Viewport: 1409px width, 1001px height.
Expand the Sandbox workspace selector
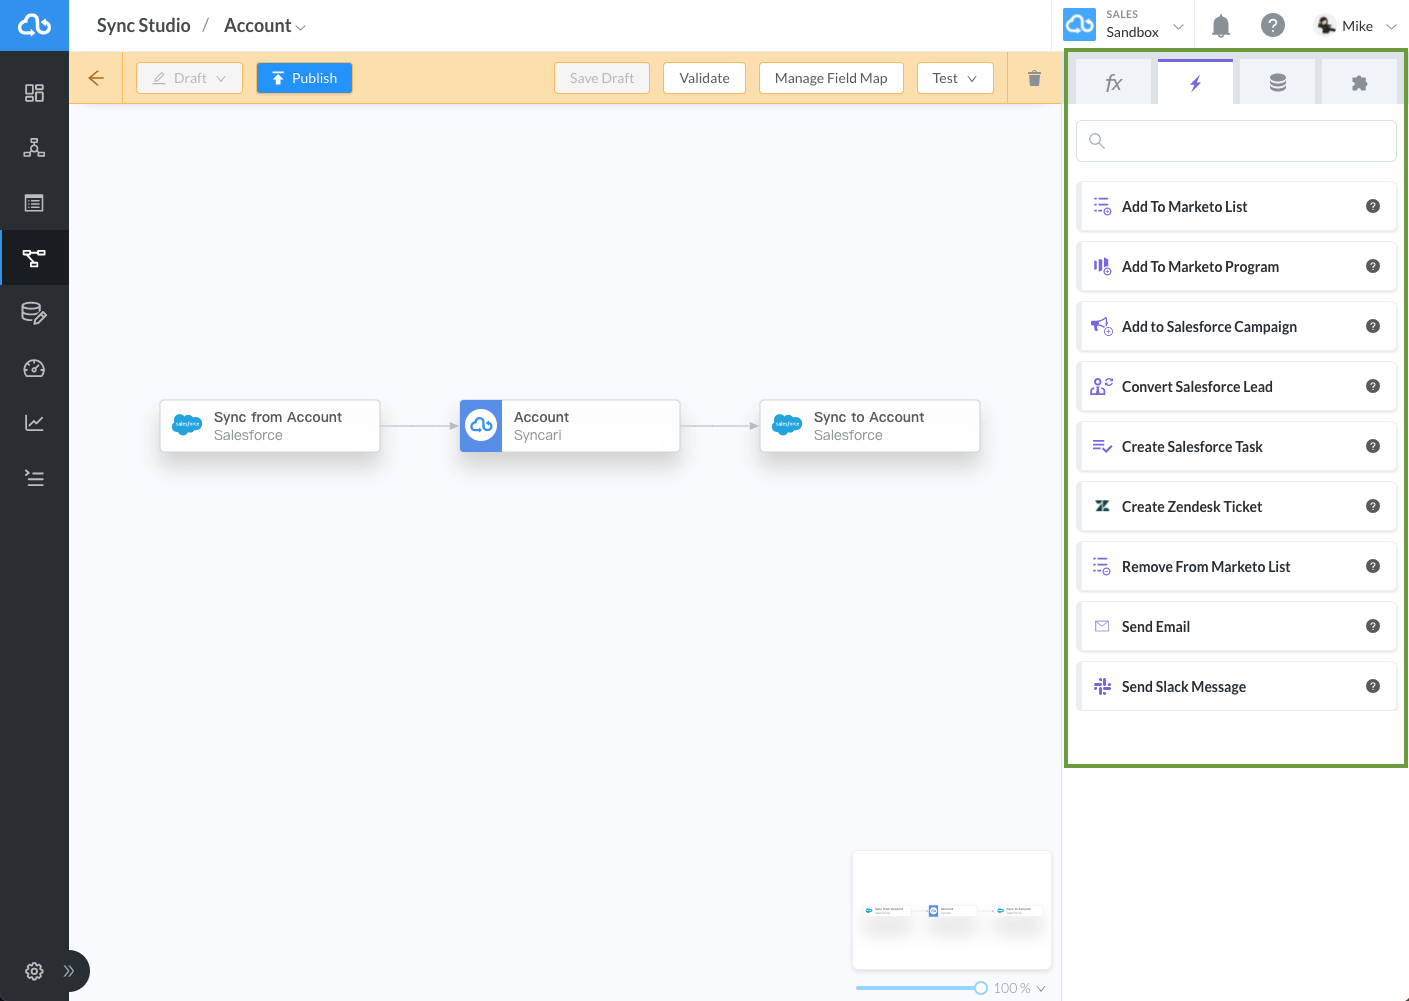pos(1178,25)
